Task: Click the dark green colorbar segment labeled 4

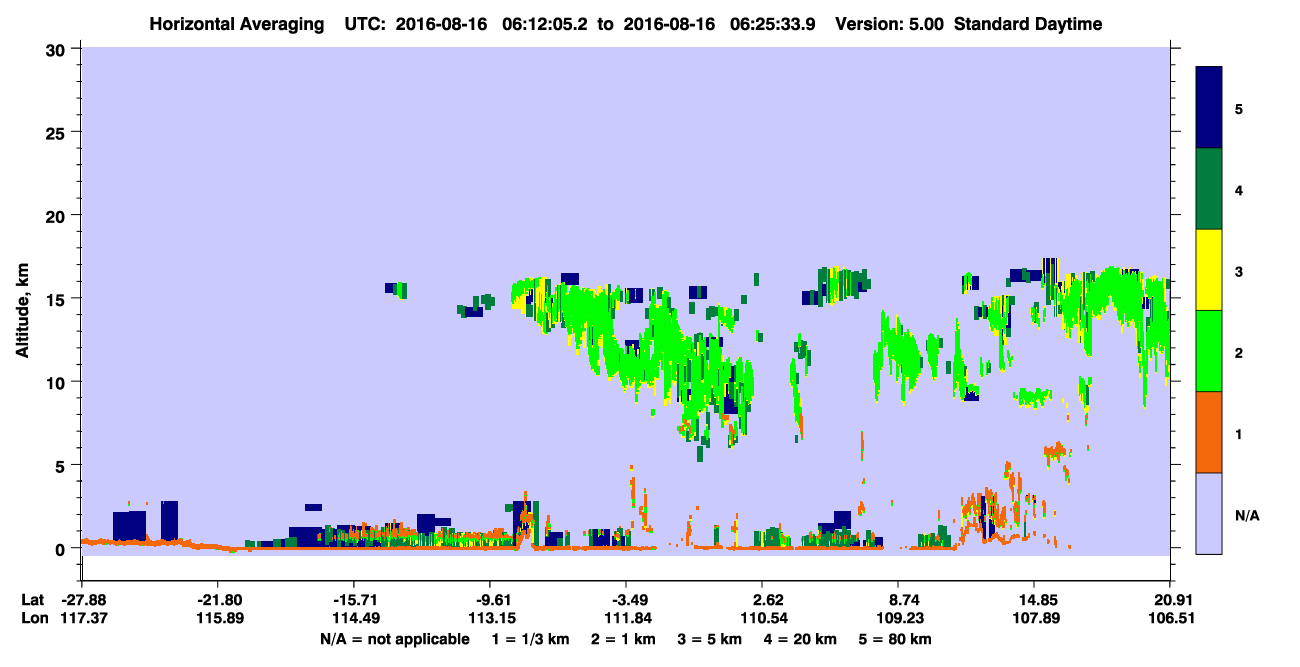Action: (x=1209, y=189)
